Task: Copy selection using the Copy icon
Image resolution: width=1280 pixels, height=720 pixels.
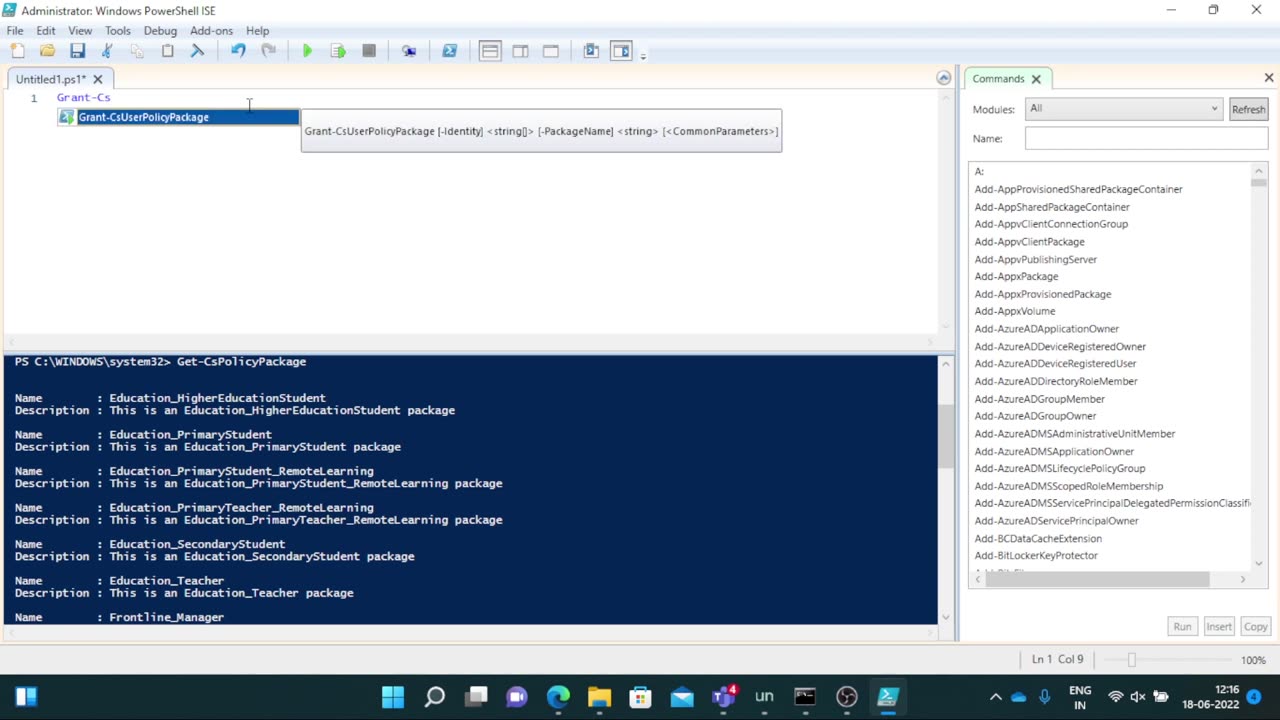Action: click(137, 51)
